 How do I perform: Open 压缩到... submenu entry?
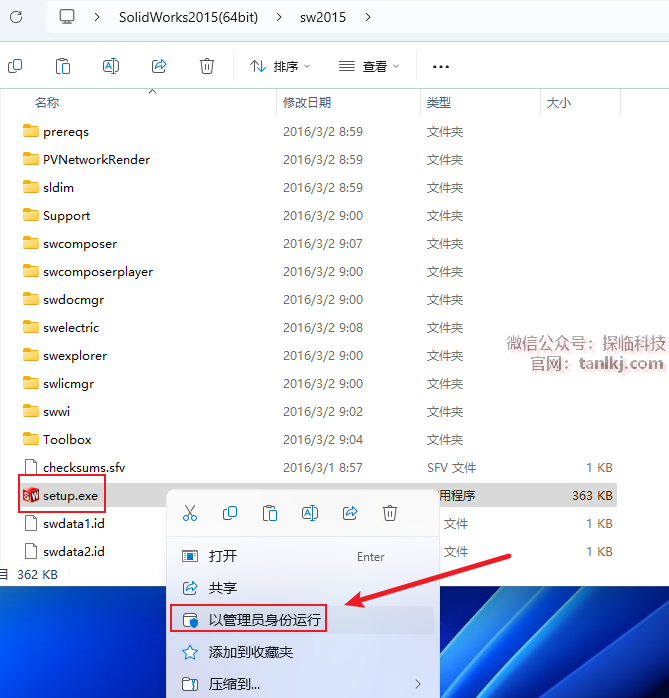point(303,684)
